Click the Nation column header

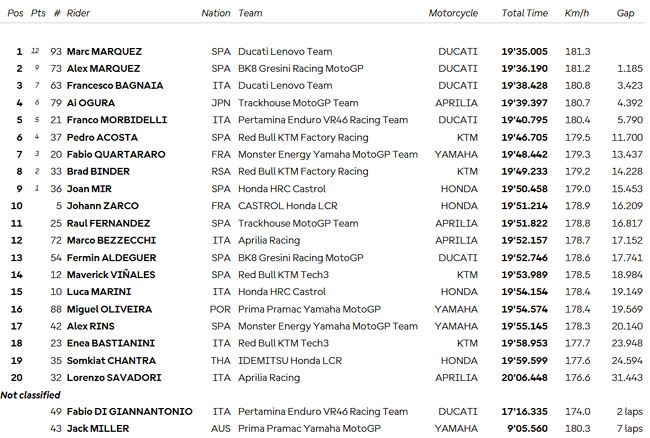(216, 13)
